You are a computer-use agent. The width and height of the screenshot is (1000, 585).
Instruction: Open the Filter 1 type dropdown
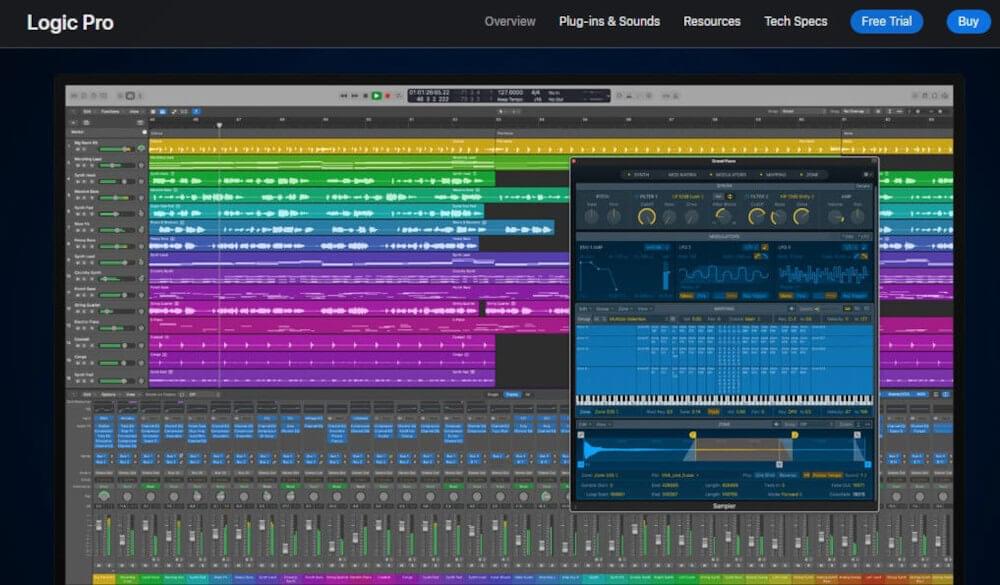688,196
